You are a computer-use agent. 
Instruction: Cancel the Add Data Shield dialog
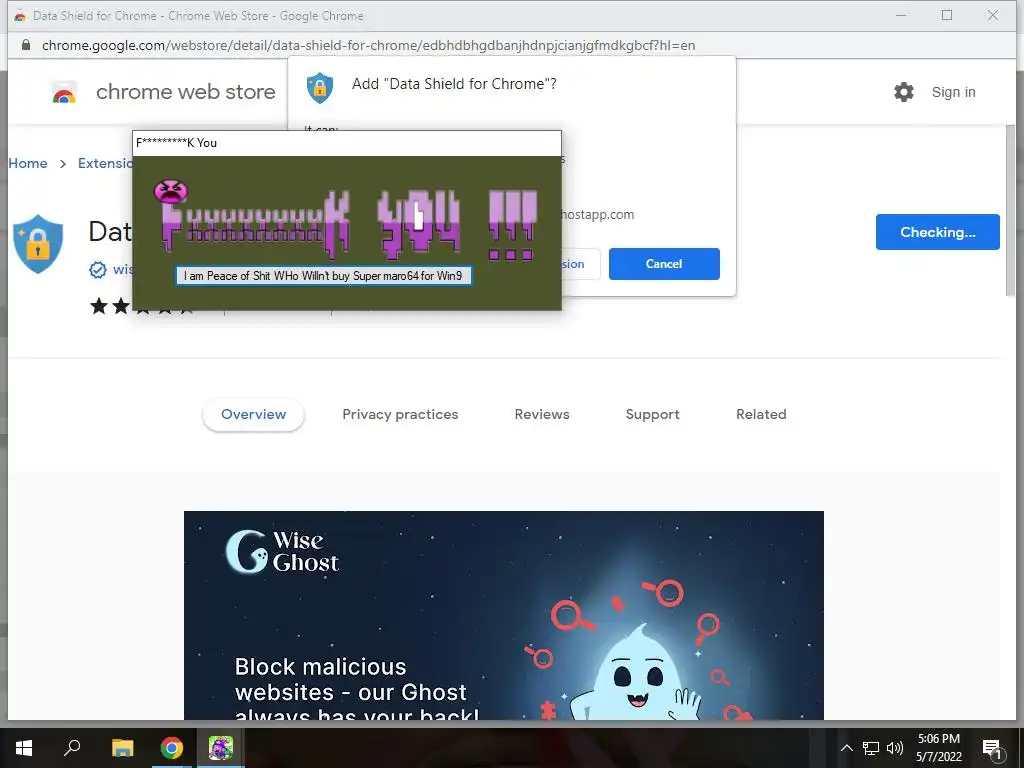(x=664, y=264)
